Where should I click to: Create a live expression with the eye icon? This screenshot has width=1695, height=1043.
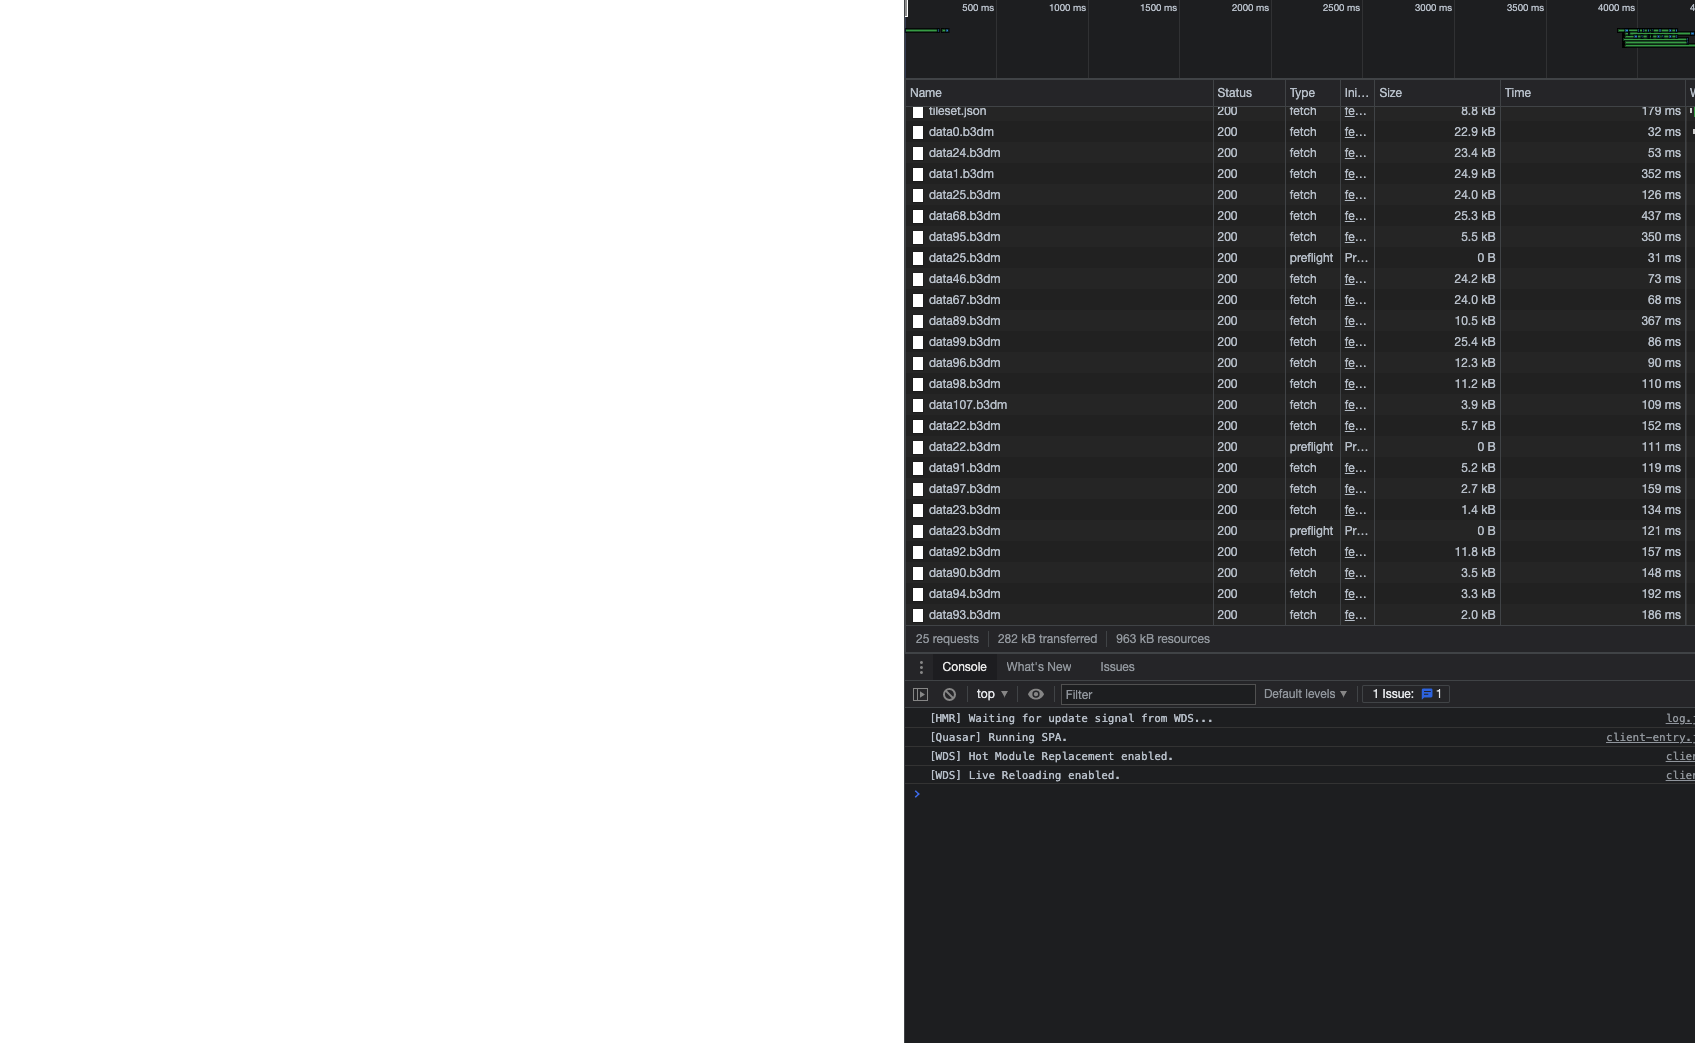click(x=1036, y=693)
